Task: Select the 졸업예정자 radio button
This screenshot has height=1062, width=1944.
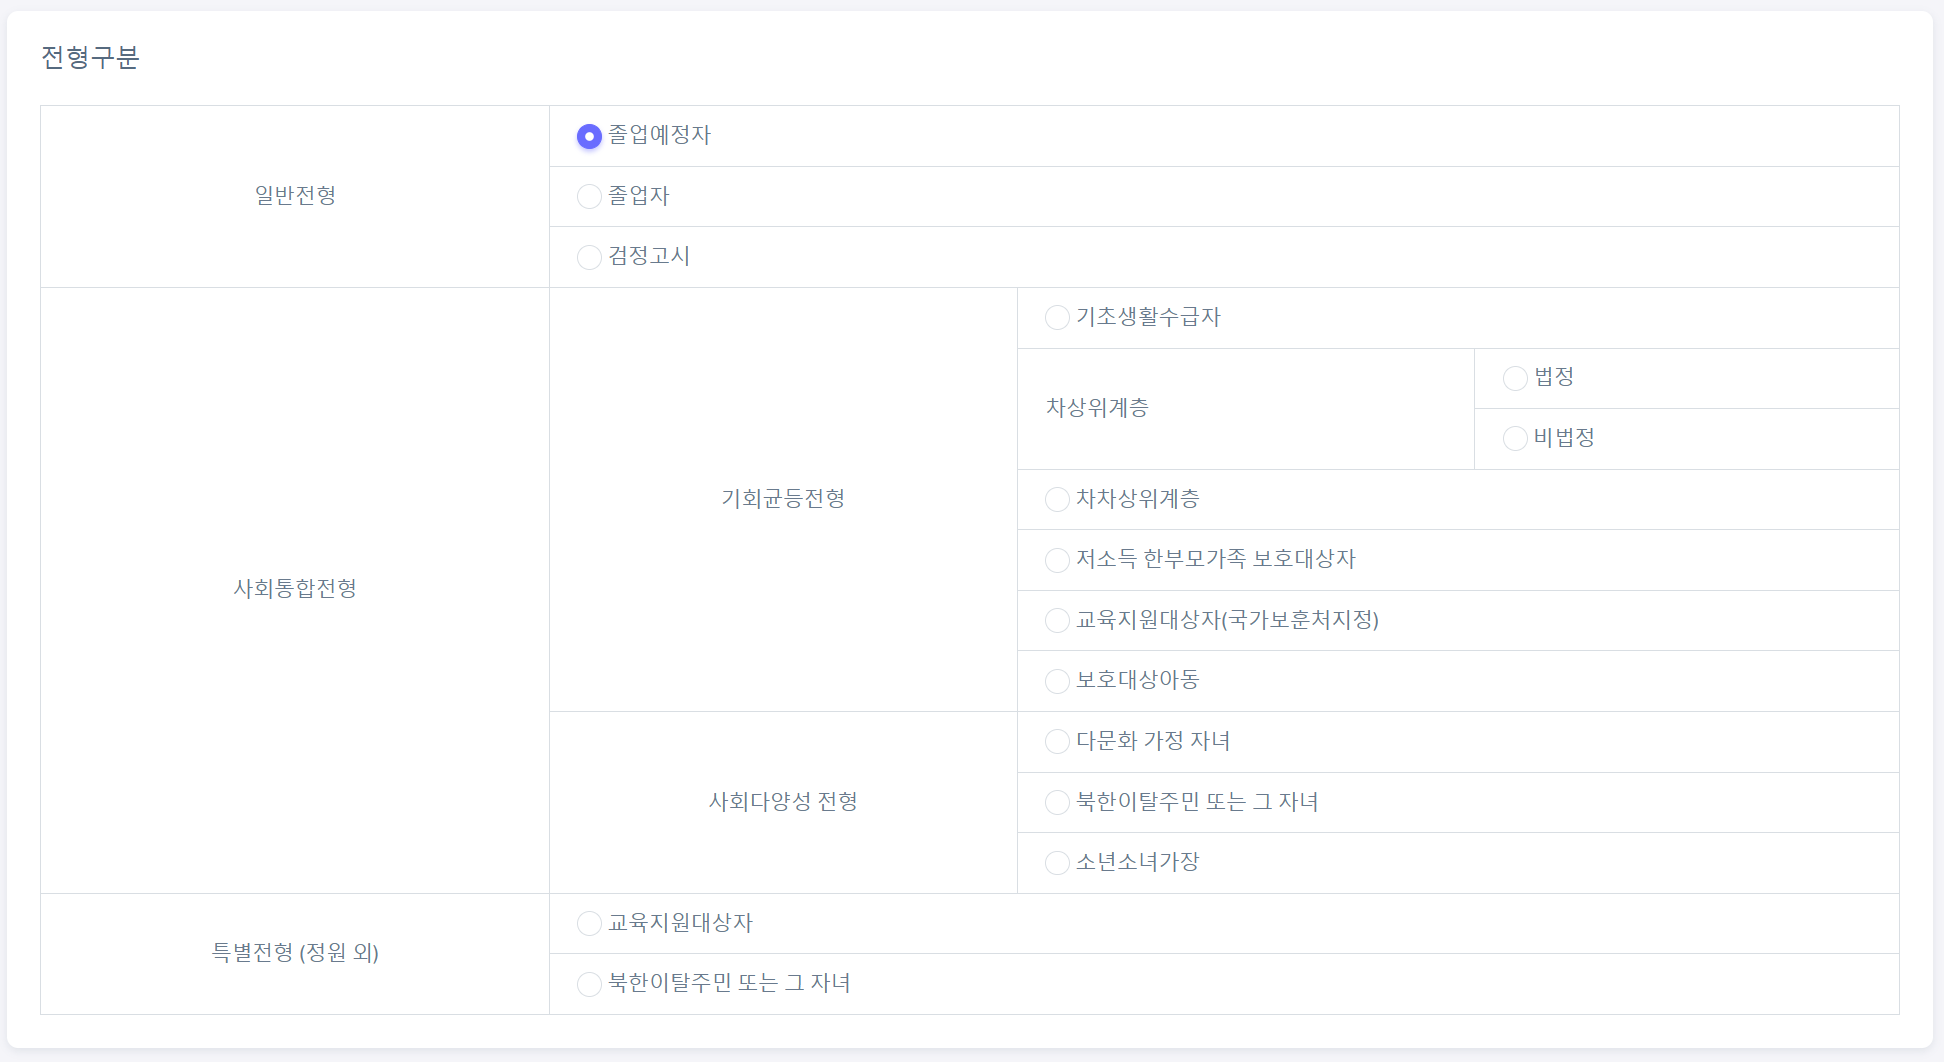Action: (x=589, y=136)
